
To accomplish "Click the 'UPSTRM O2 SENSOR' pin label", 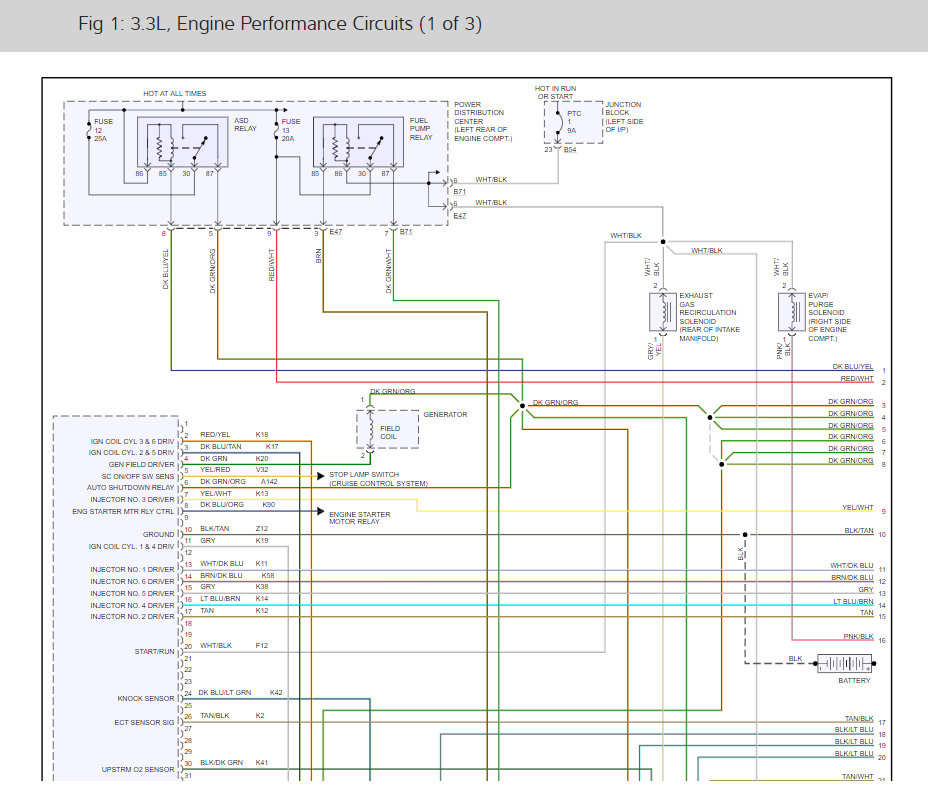I will point(138,769).
